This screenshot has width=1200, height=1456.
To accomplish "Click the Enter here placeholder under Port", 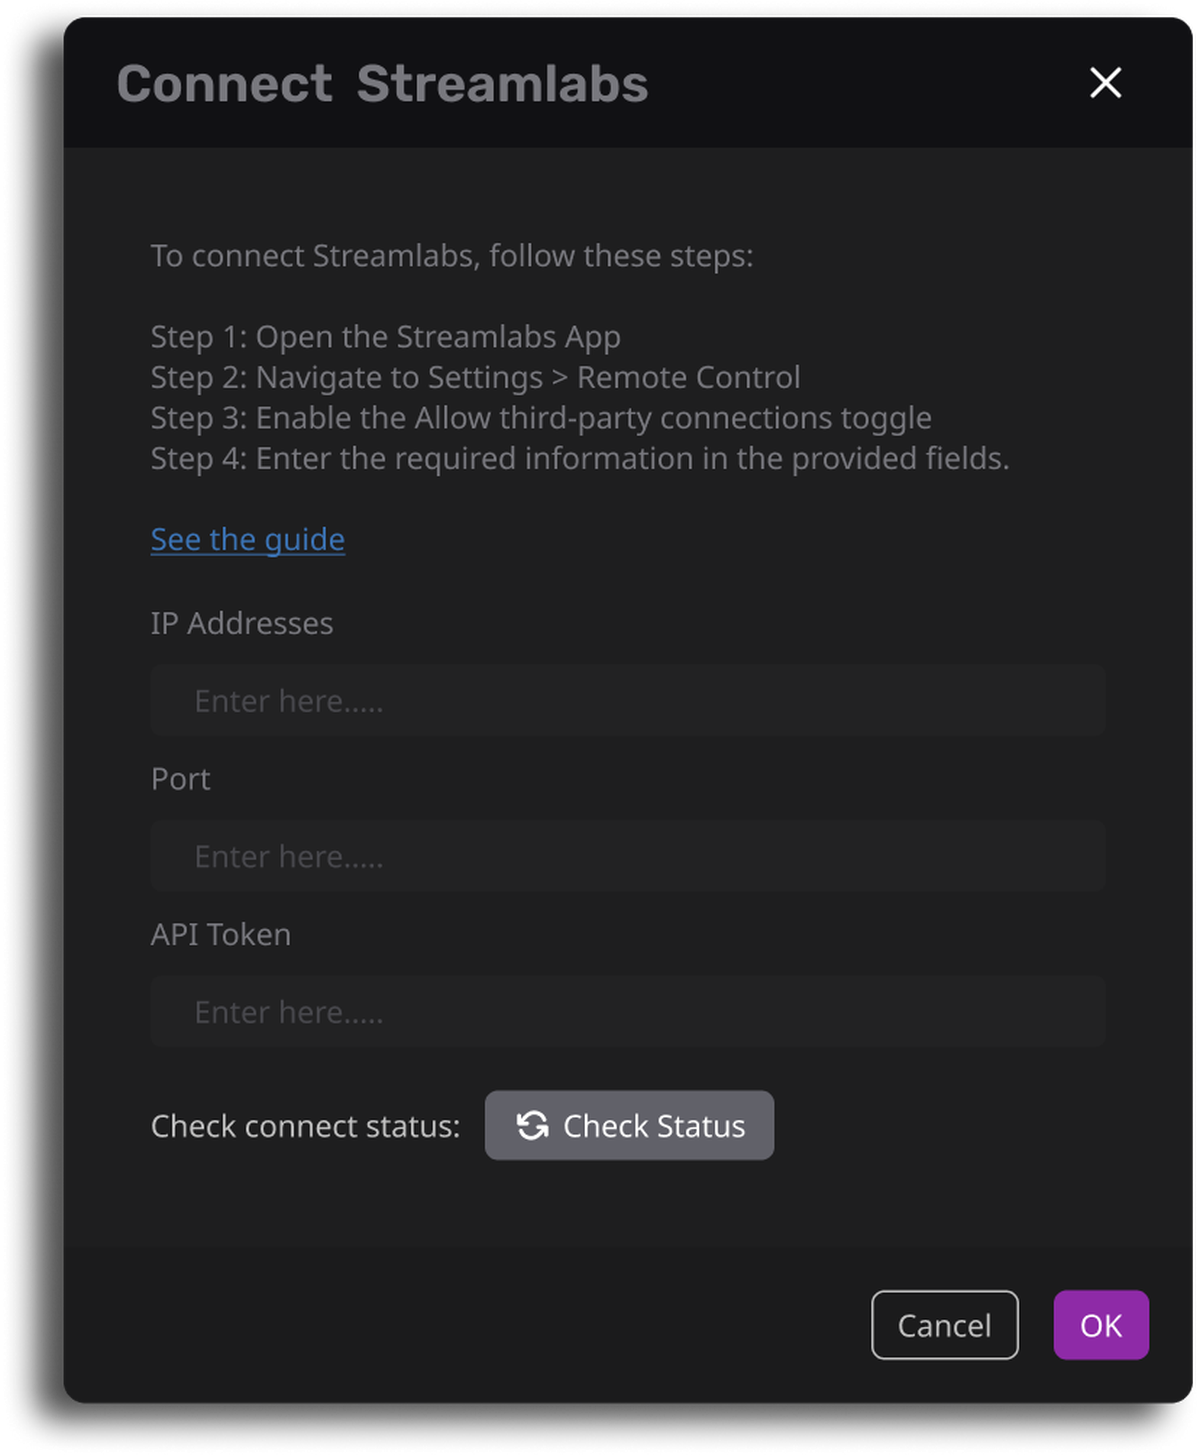I will pos(289,857).
